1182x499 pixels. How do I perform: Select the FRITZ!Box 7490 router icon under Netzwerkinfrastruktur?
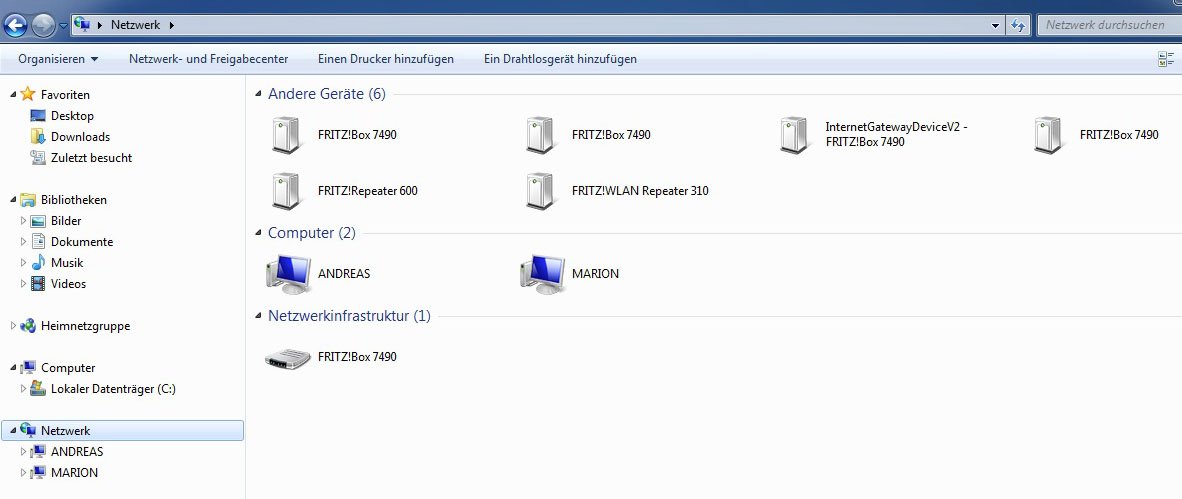[x=288, y=357]
